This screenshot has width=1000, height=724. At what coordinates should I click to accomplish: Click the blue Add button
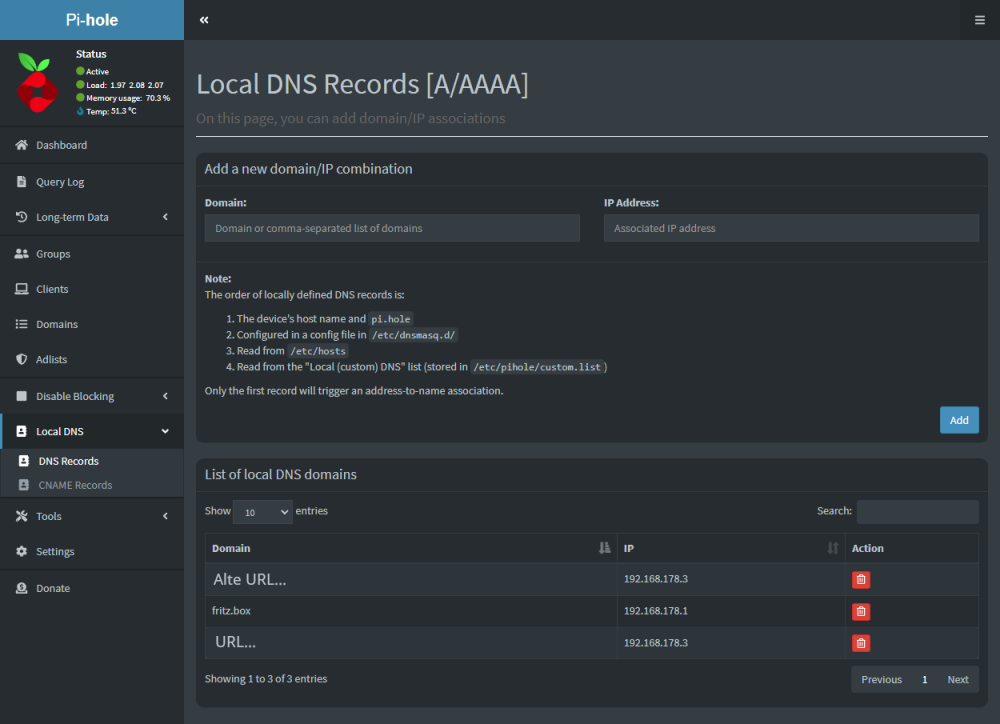pos(959,420)
